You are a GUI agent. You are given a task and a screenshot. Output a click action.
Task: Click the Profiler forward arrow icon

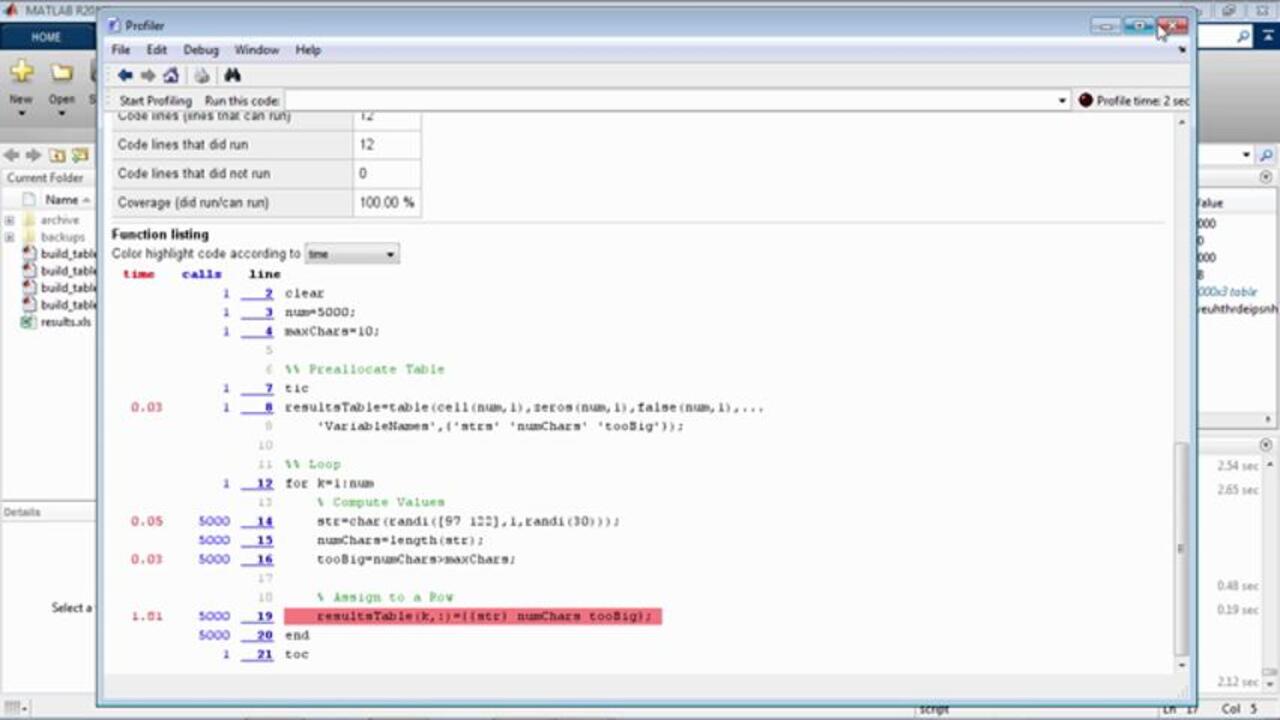148,76
